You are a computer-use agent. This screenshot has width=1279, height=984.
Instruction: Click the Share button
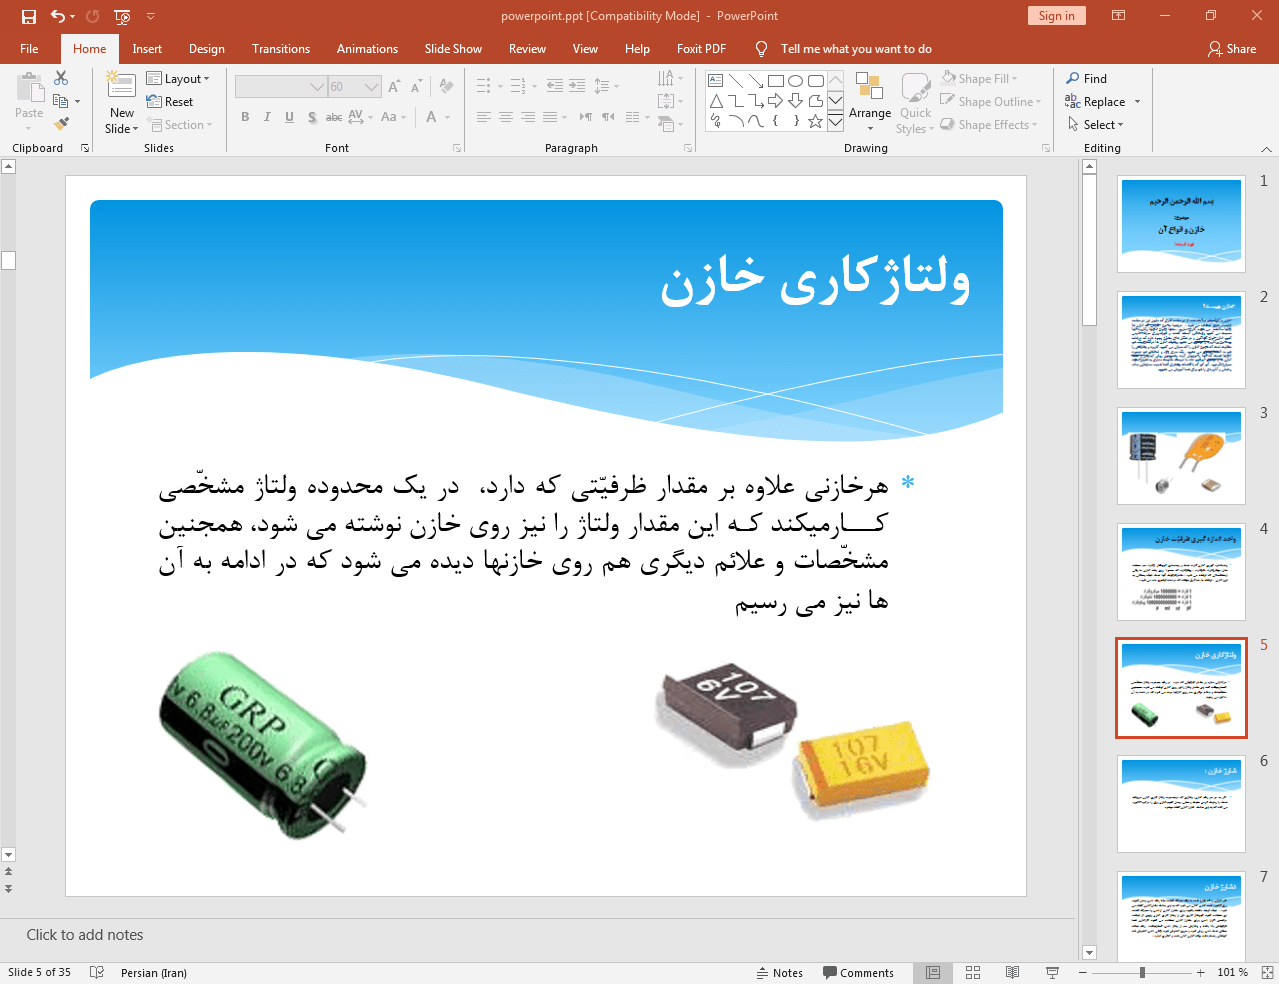click(1231, 48)
